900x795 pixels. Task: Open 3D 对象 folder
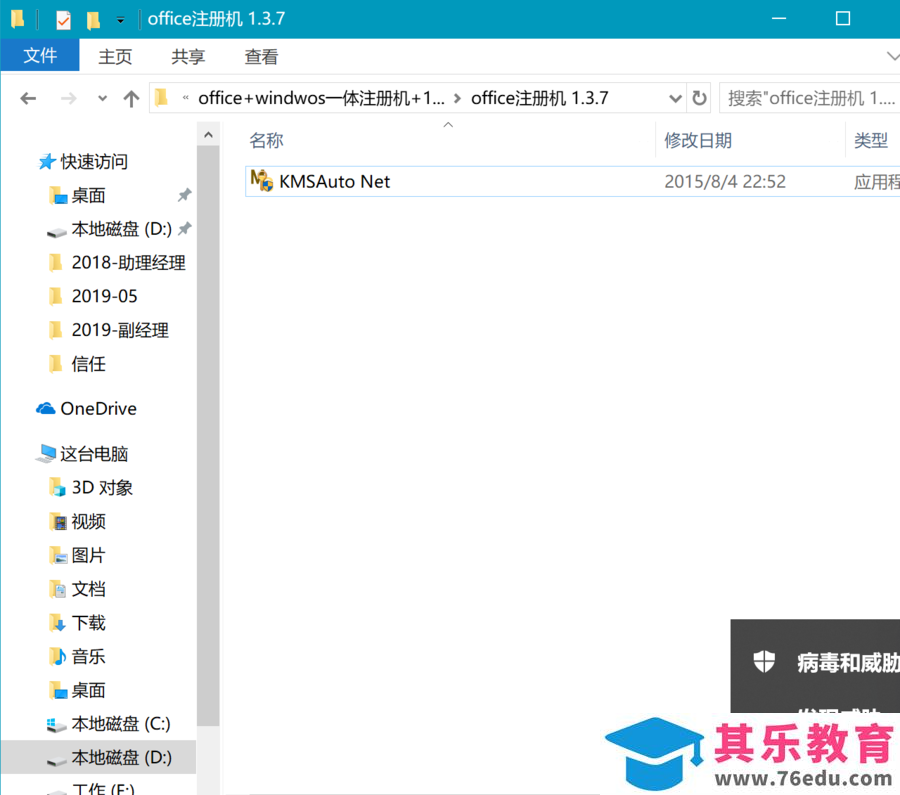pyautogui.click(x=102, y=488)
